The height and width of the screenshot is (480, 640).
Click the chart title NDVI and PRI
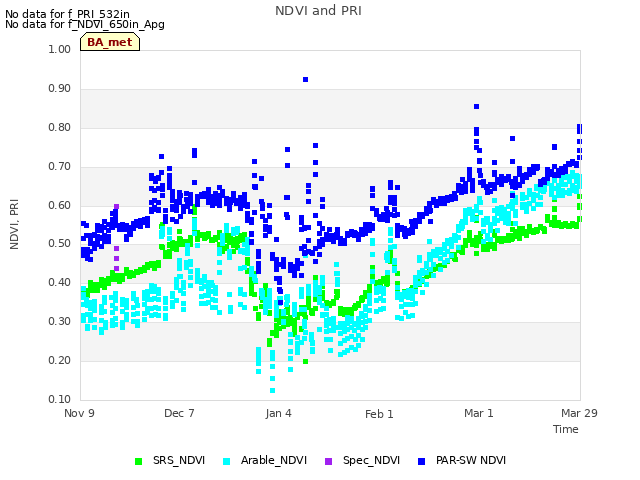click(318, 11)
